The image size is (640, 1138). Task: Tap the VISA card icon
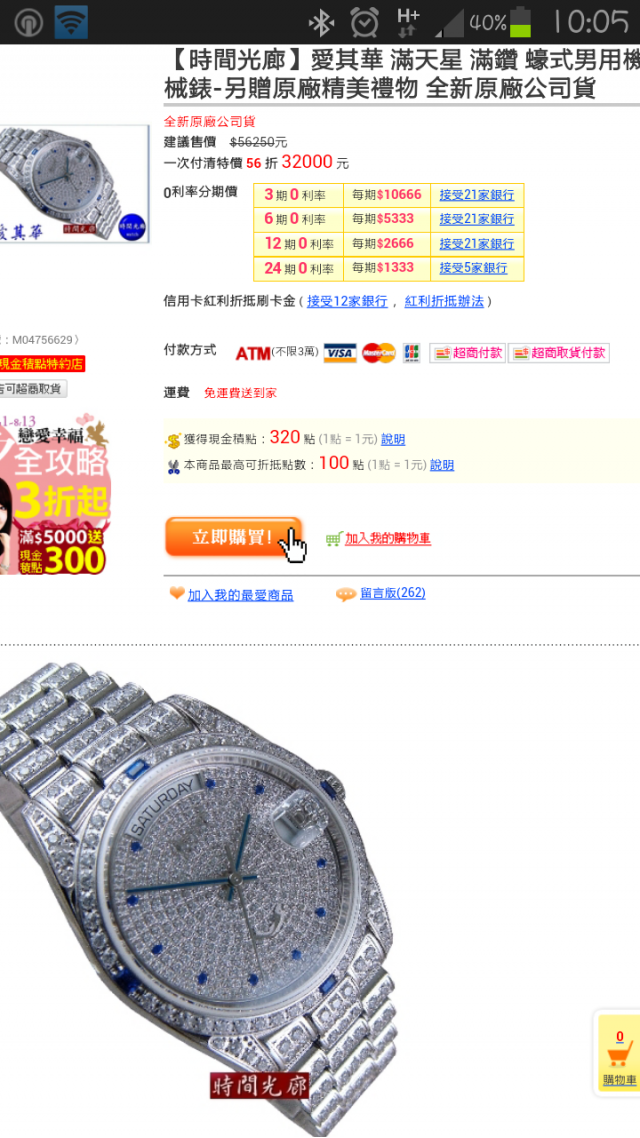point(340,353)
